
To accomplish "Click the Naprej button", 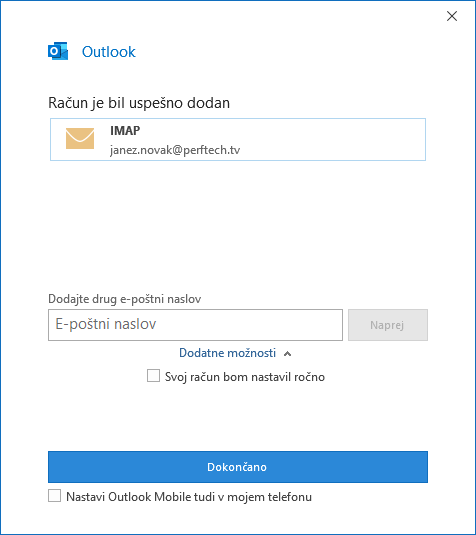I will coord(388,325).
